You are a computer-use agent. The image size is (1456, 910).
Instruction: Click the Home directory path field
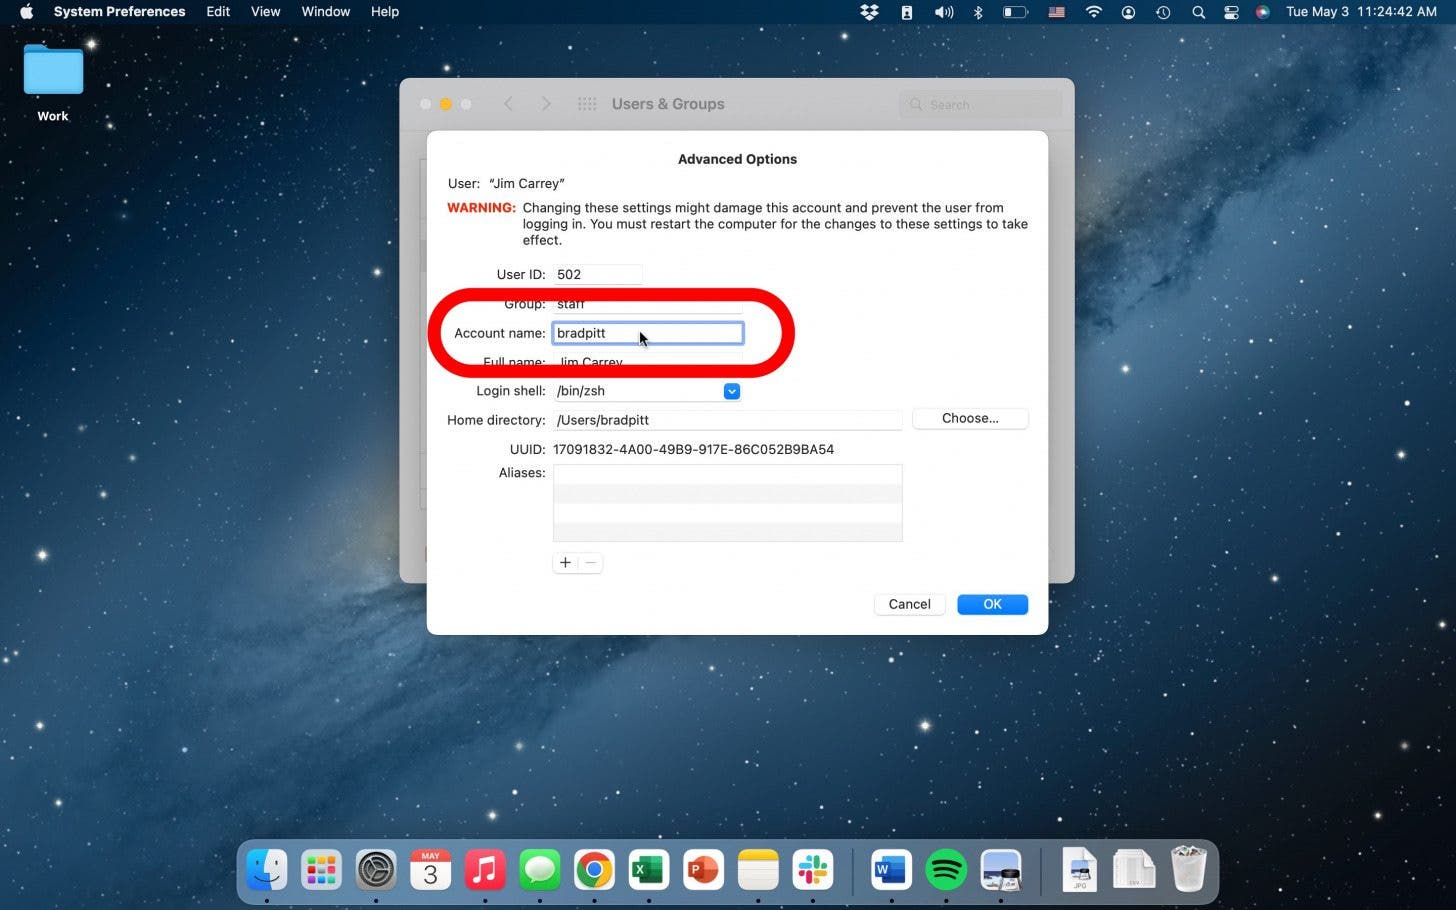[727, 420]
